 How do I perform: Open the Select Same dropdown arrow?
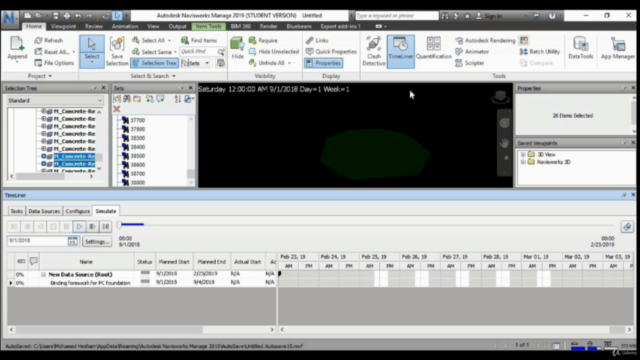click(175, 52)
